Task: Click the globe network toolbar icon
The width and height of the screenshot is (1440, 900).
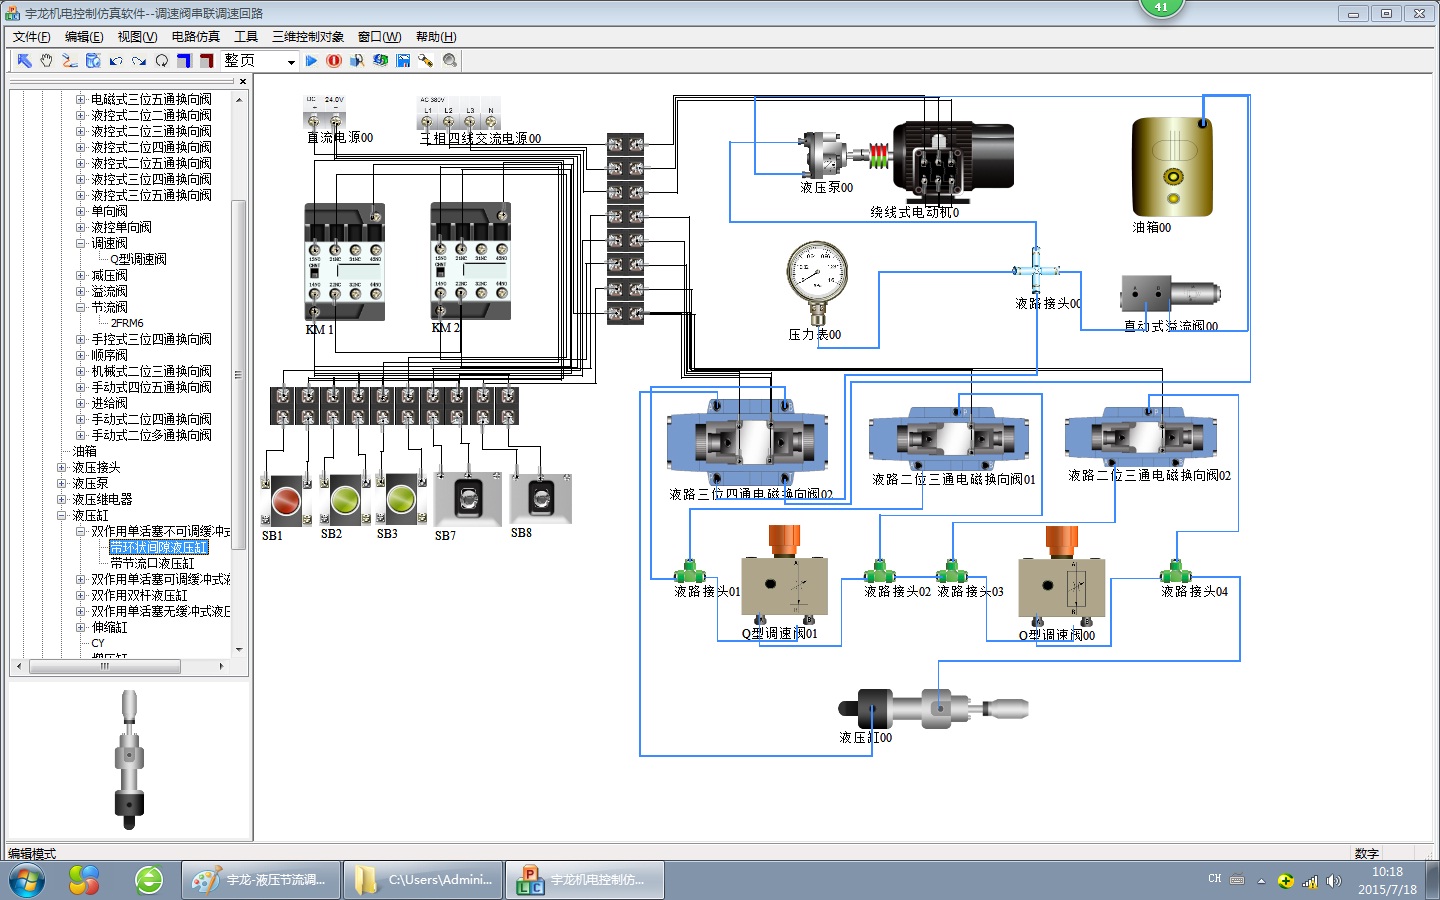Action: coord(380,61)
